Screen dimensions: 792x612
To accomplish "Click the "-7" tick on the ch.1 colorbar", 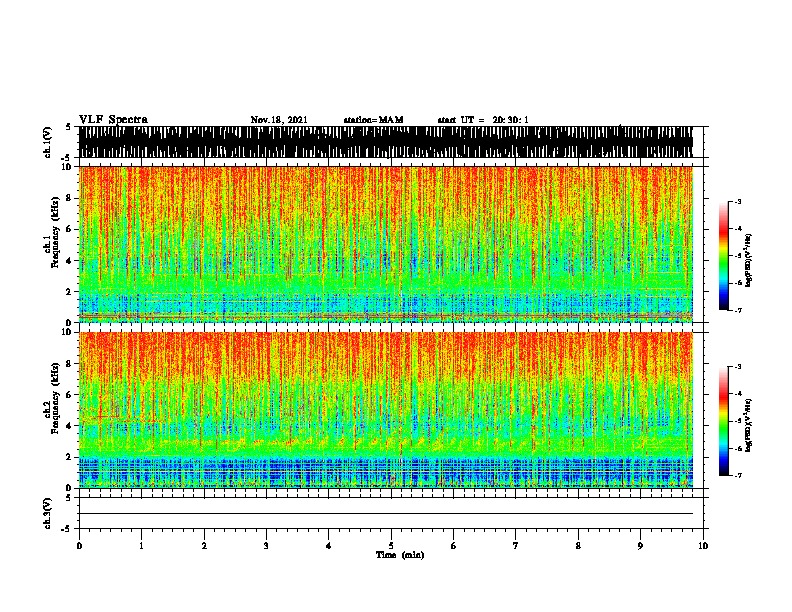I will (737, 310).
